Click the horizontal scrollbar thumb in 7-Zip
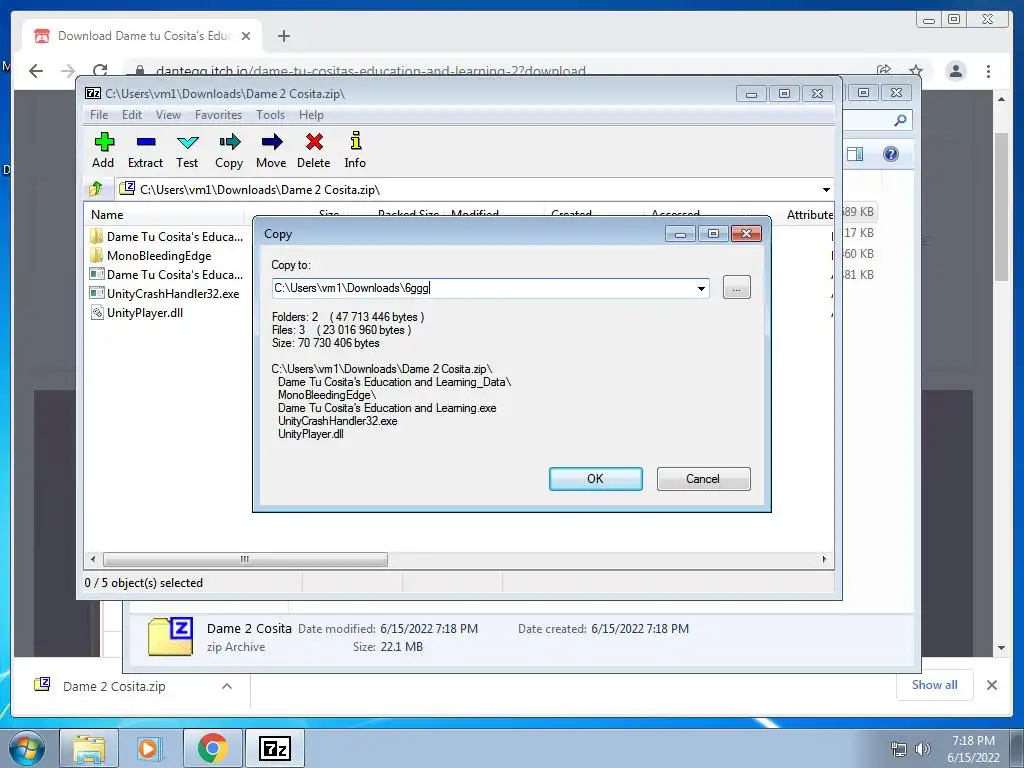Viewport: 1024px width, 768px height. coord(245,560)
